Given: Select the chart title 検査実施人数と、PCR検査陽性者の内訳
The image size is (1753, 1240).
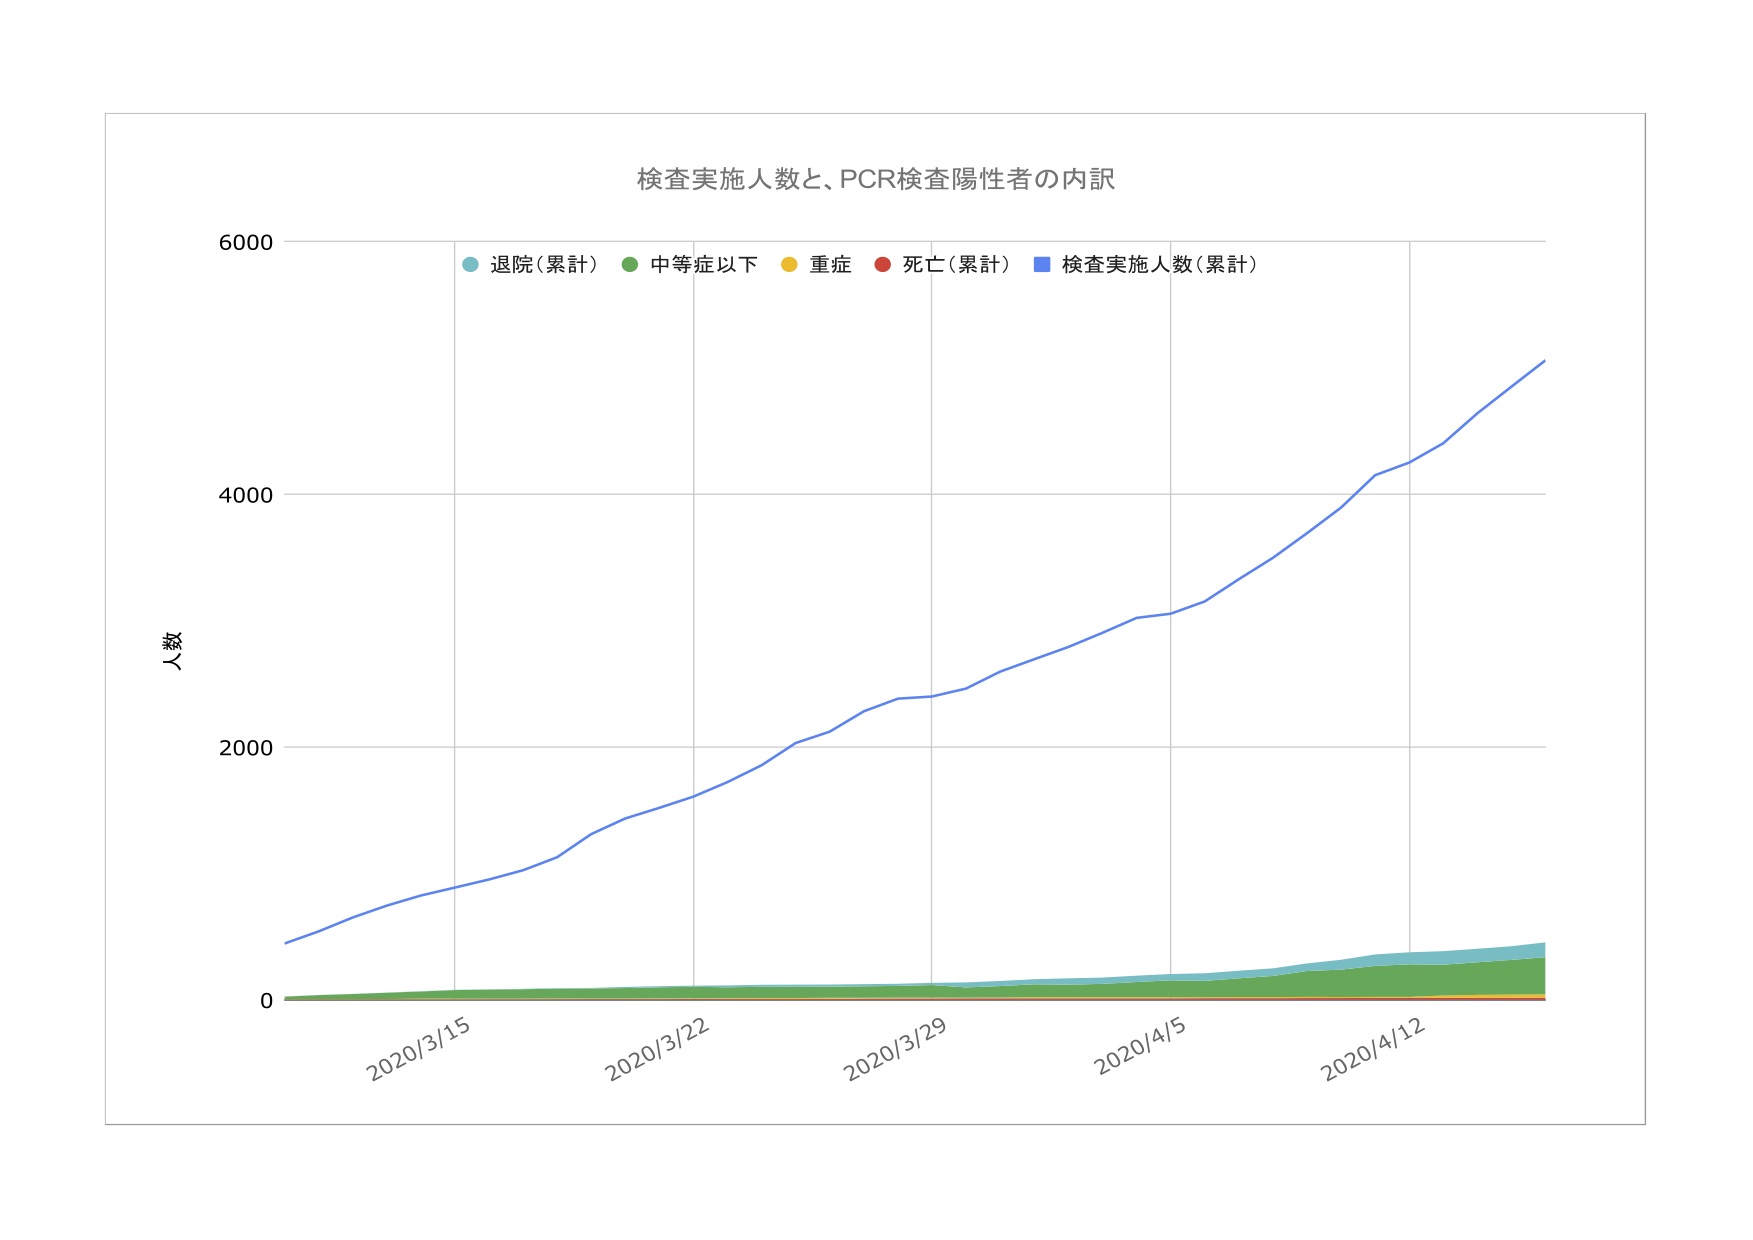Looking at the screenshot, I should click(x=875, y=179).
